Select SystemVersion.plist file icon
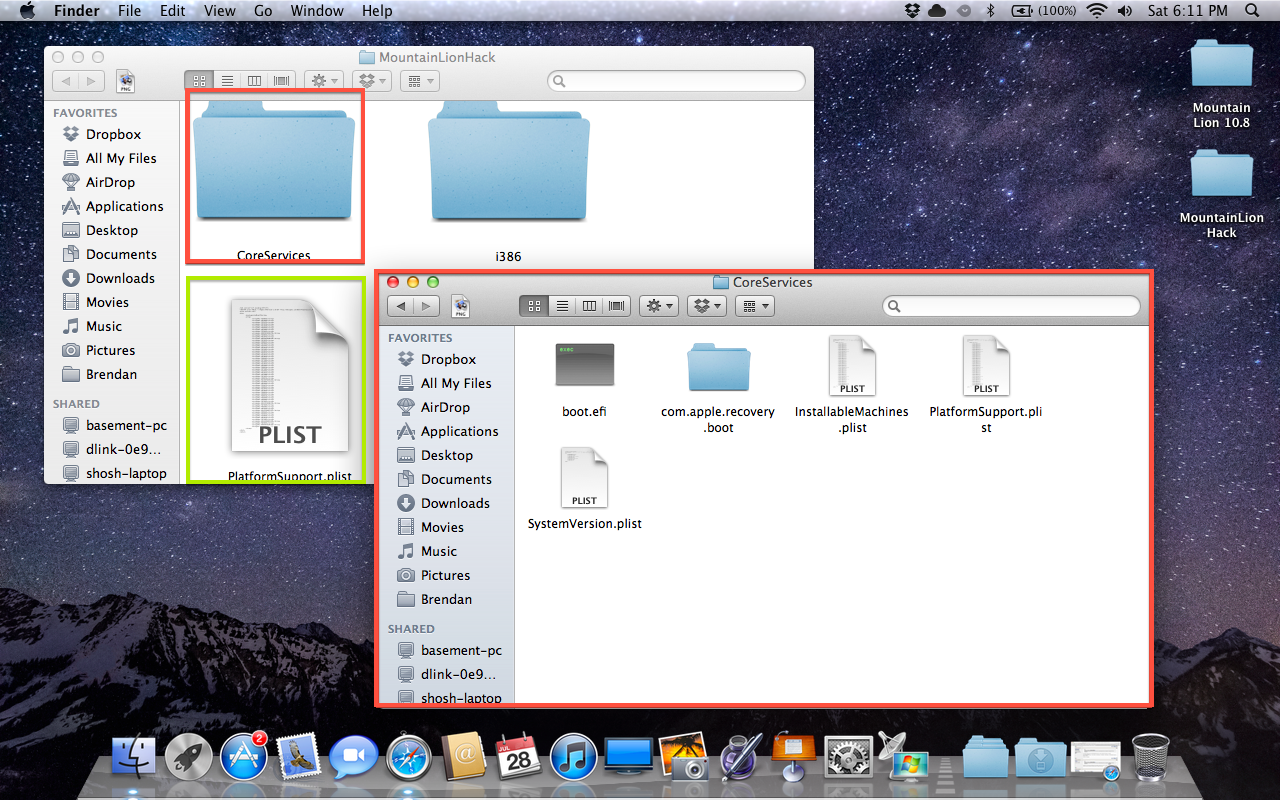Screen dimensions: 1280x800 click(x=584, y=478)
